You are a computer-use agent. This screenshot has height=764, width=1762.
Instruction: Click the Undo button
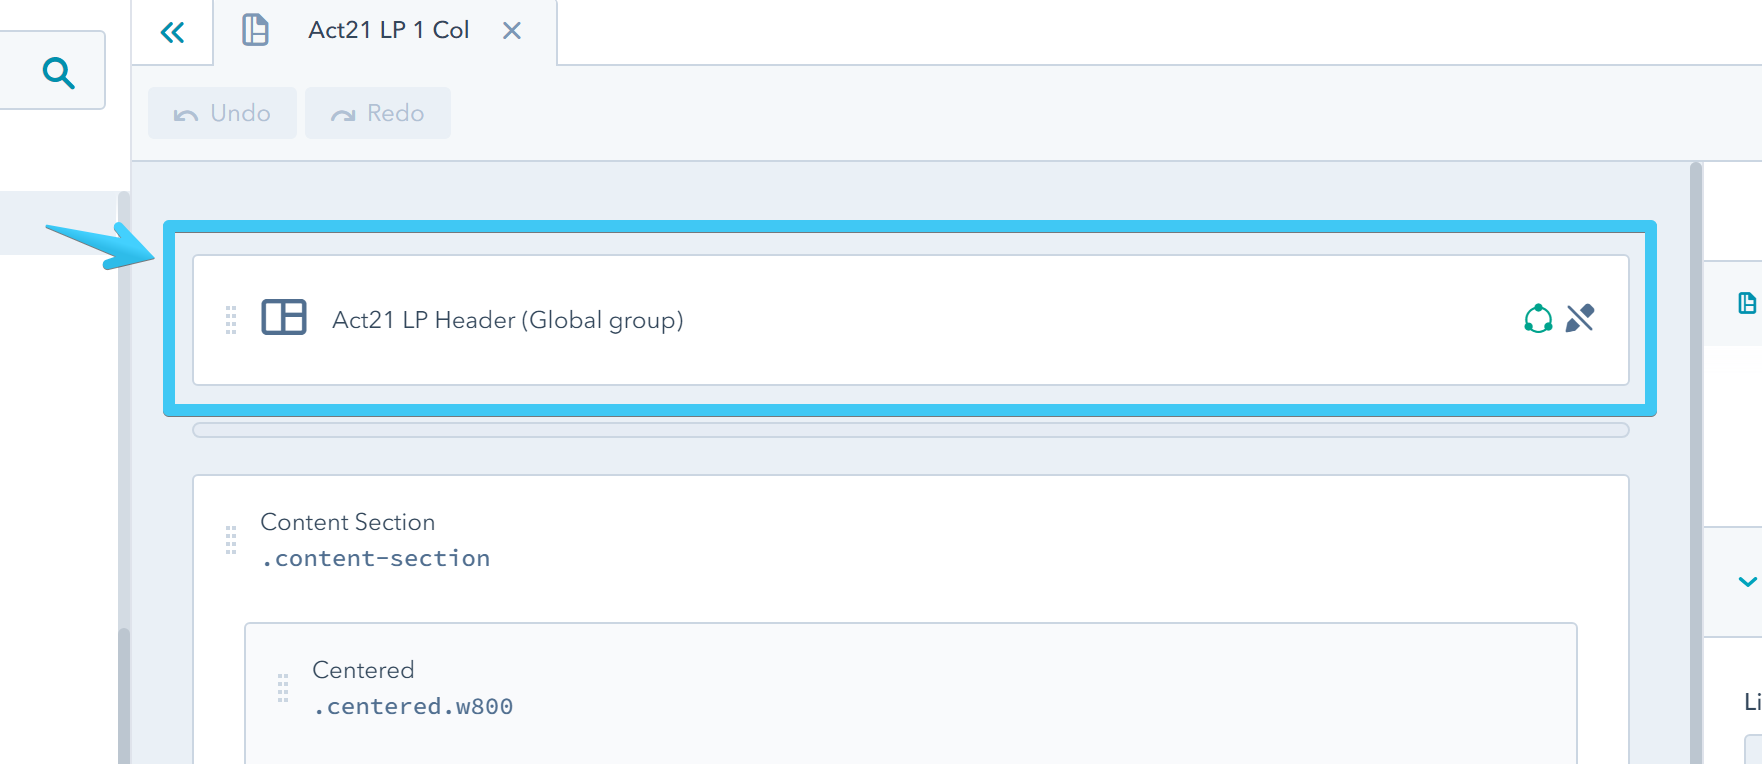222,113
